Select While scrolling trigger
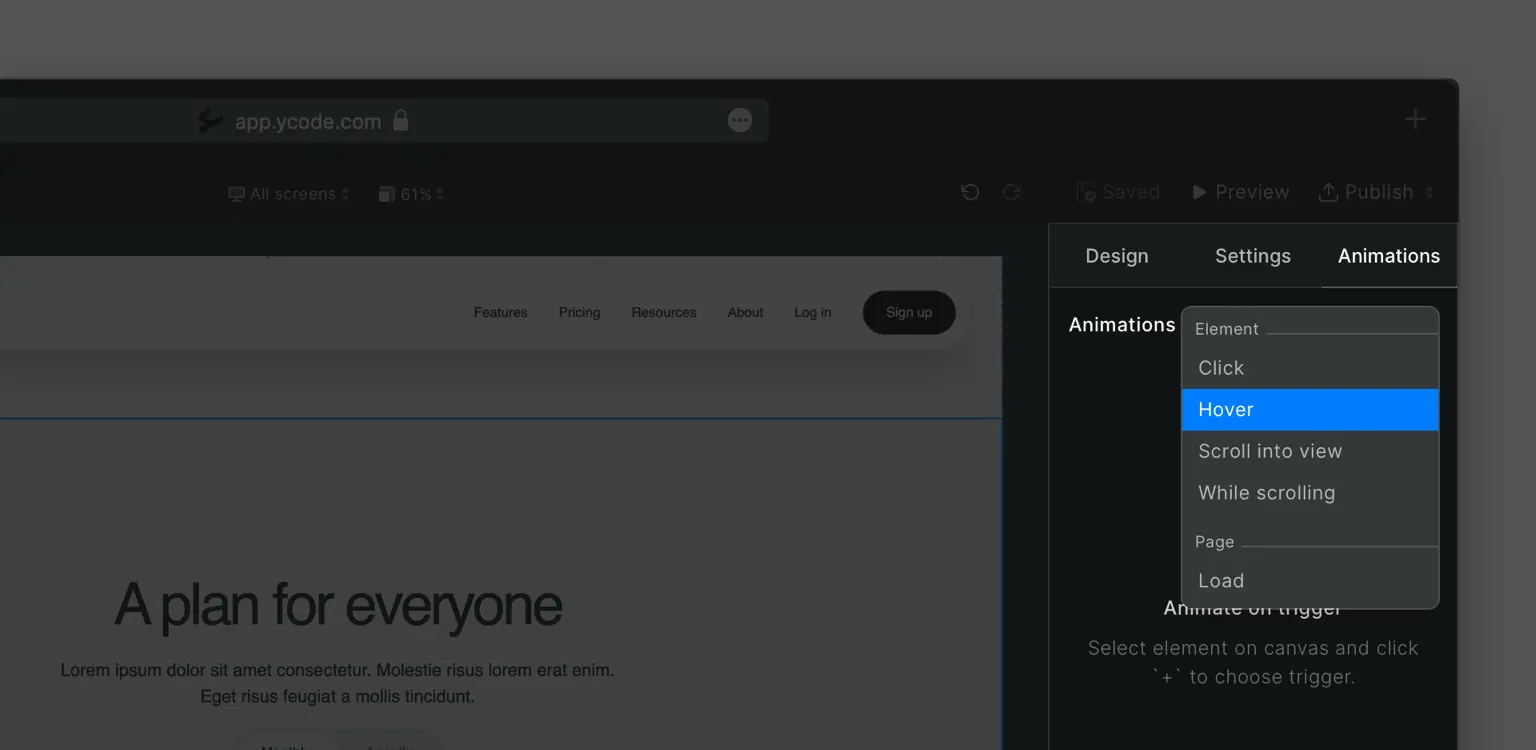Image resolution: width=1536 pixels, height=750 pixels. pos(1310,493)
